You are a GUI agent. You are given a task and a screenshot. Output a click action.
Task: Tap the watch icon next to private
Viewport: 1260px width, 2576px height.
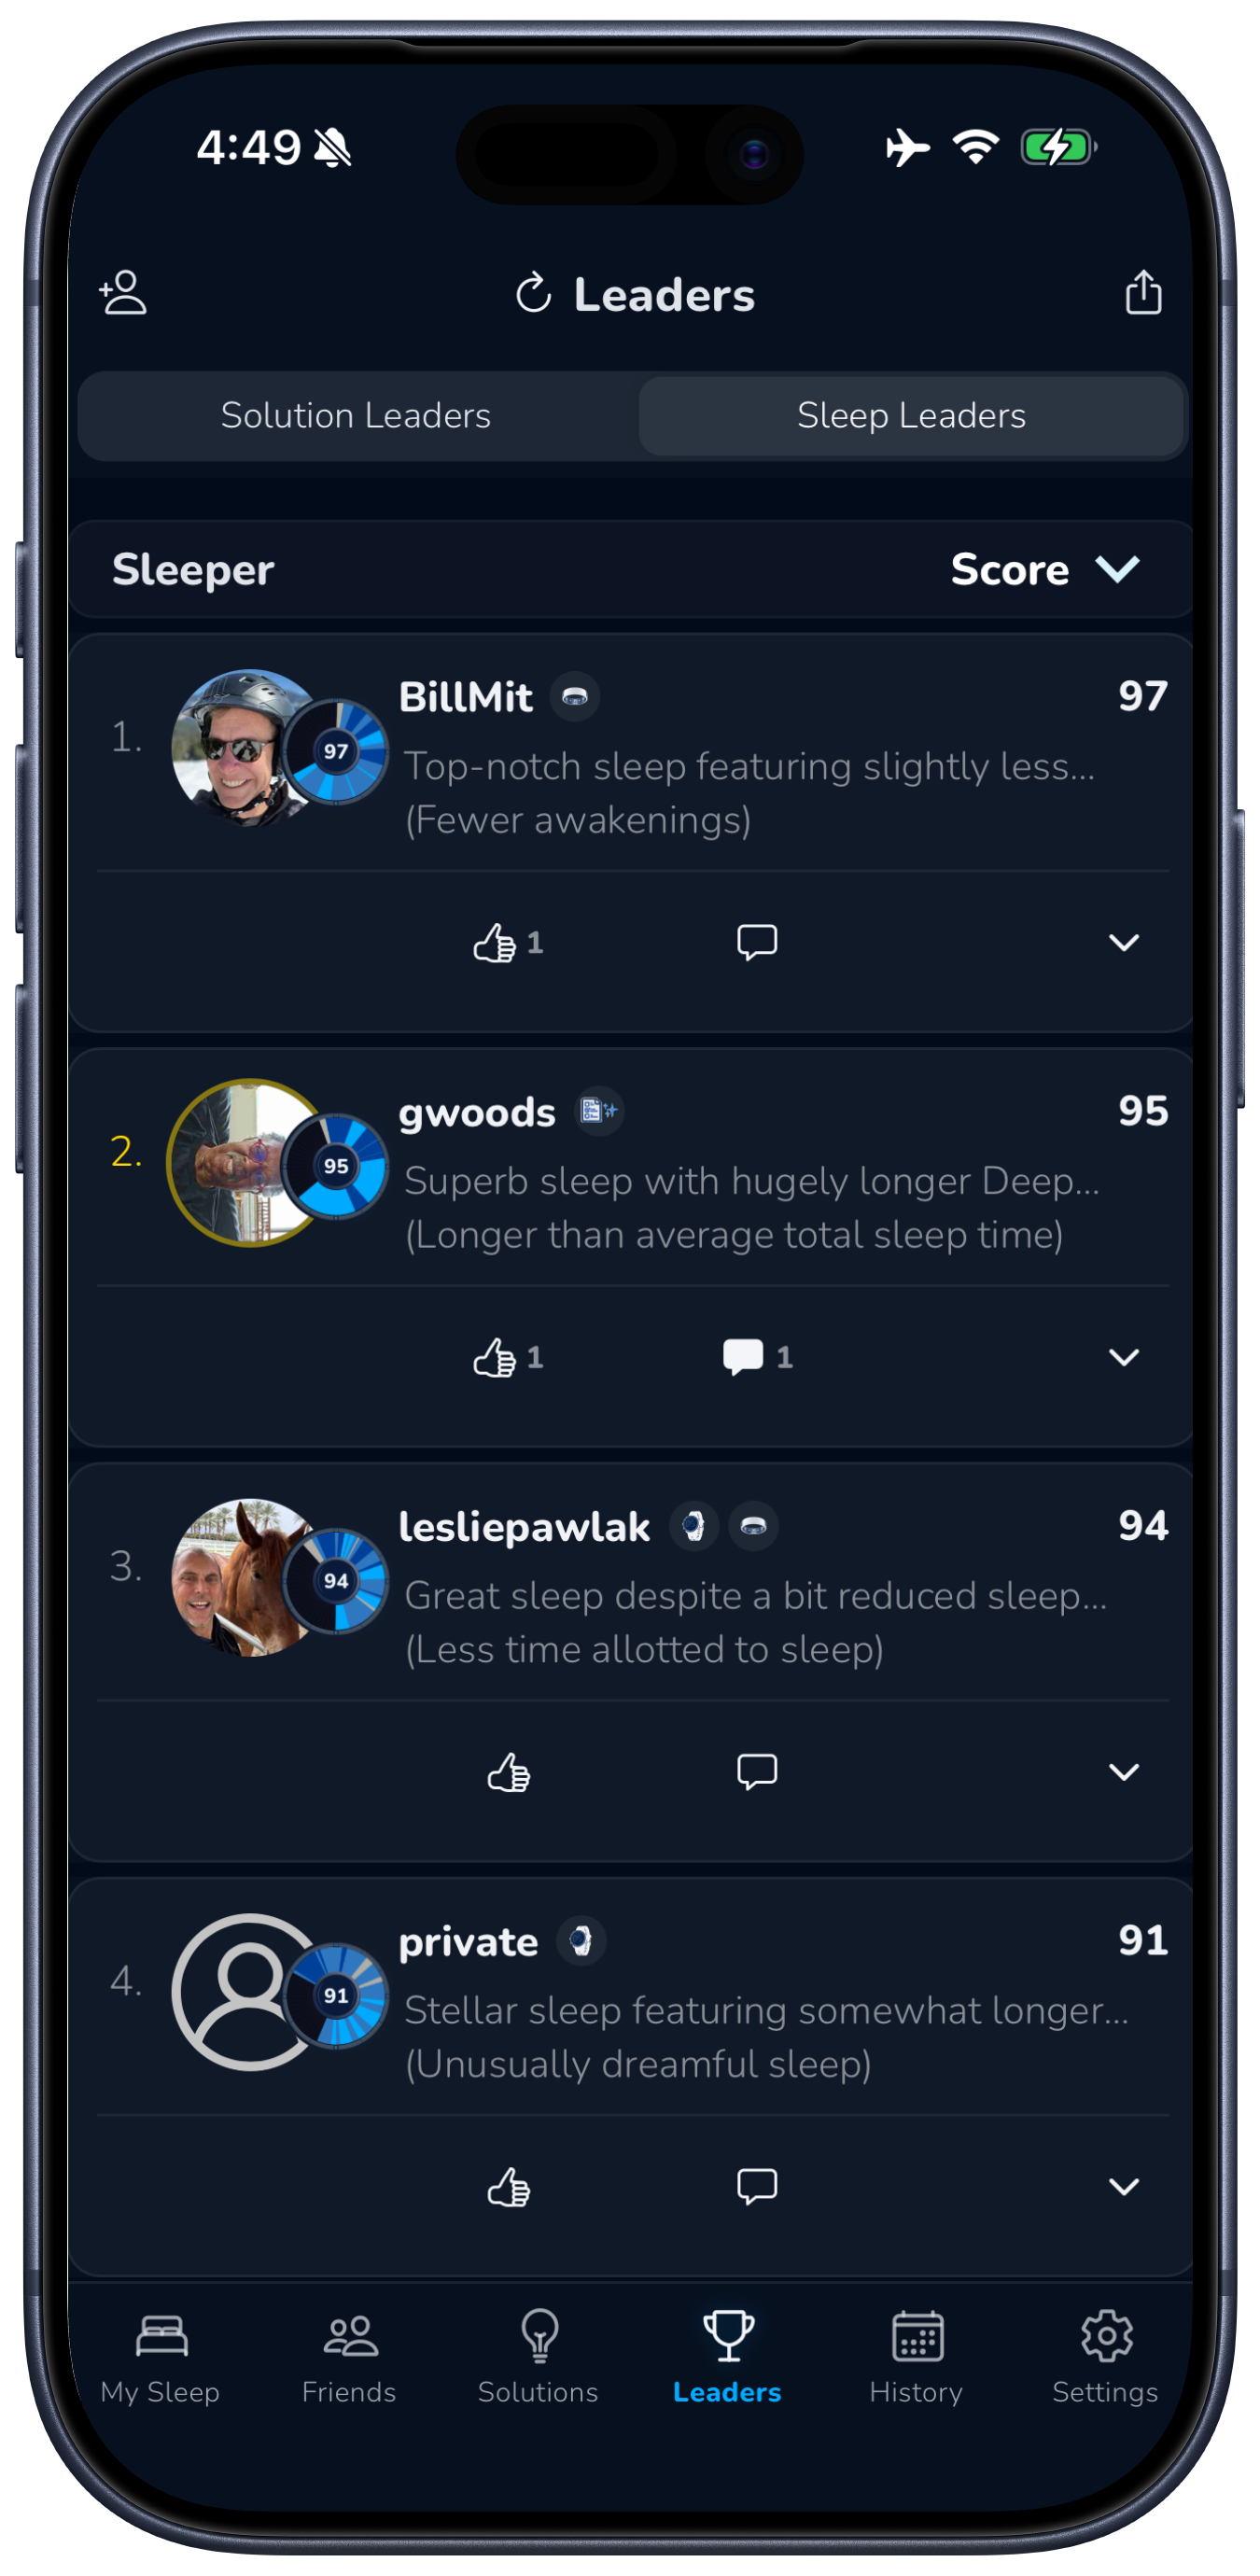tap(580, 1941)
